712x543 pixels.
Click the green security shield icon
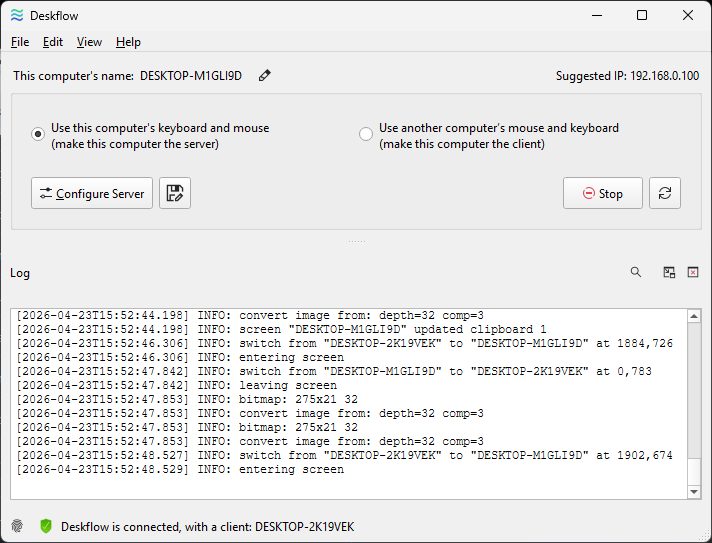[46, 526]
